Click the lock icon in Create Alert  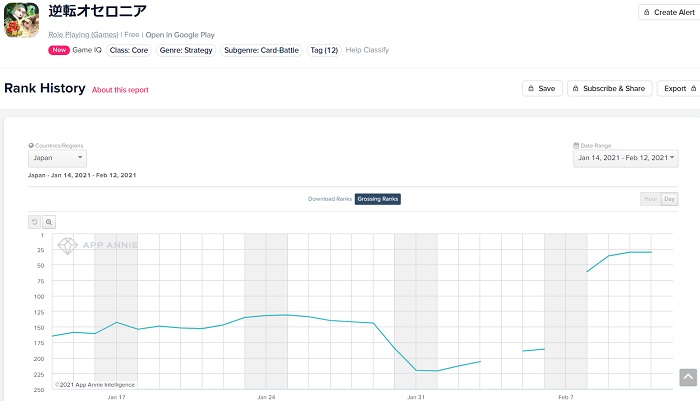tap(646, 13)
